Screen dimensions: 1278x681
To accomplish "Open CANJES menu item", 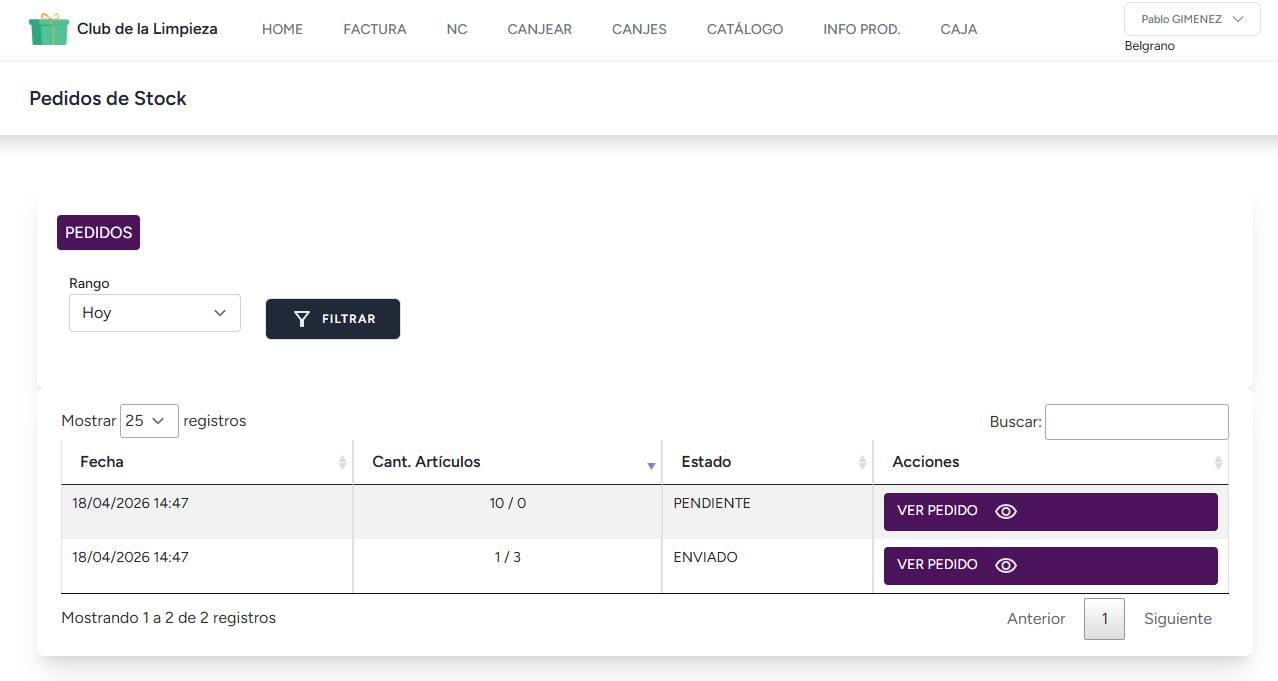I will pyautogui.click(x=639, y=30).
